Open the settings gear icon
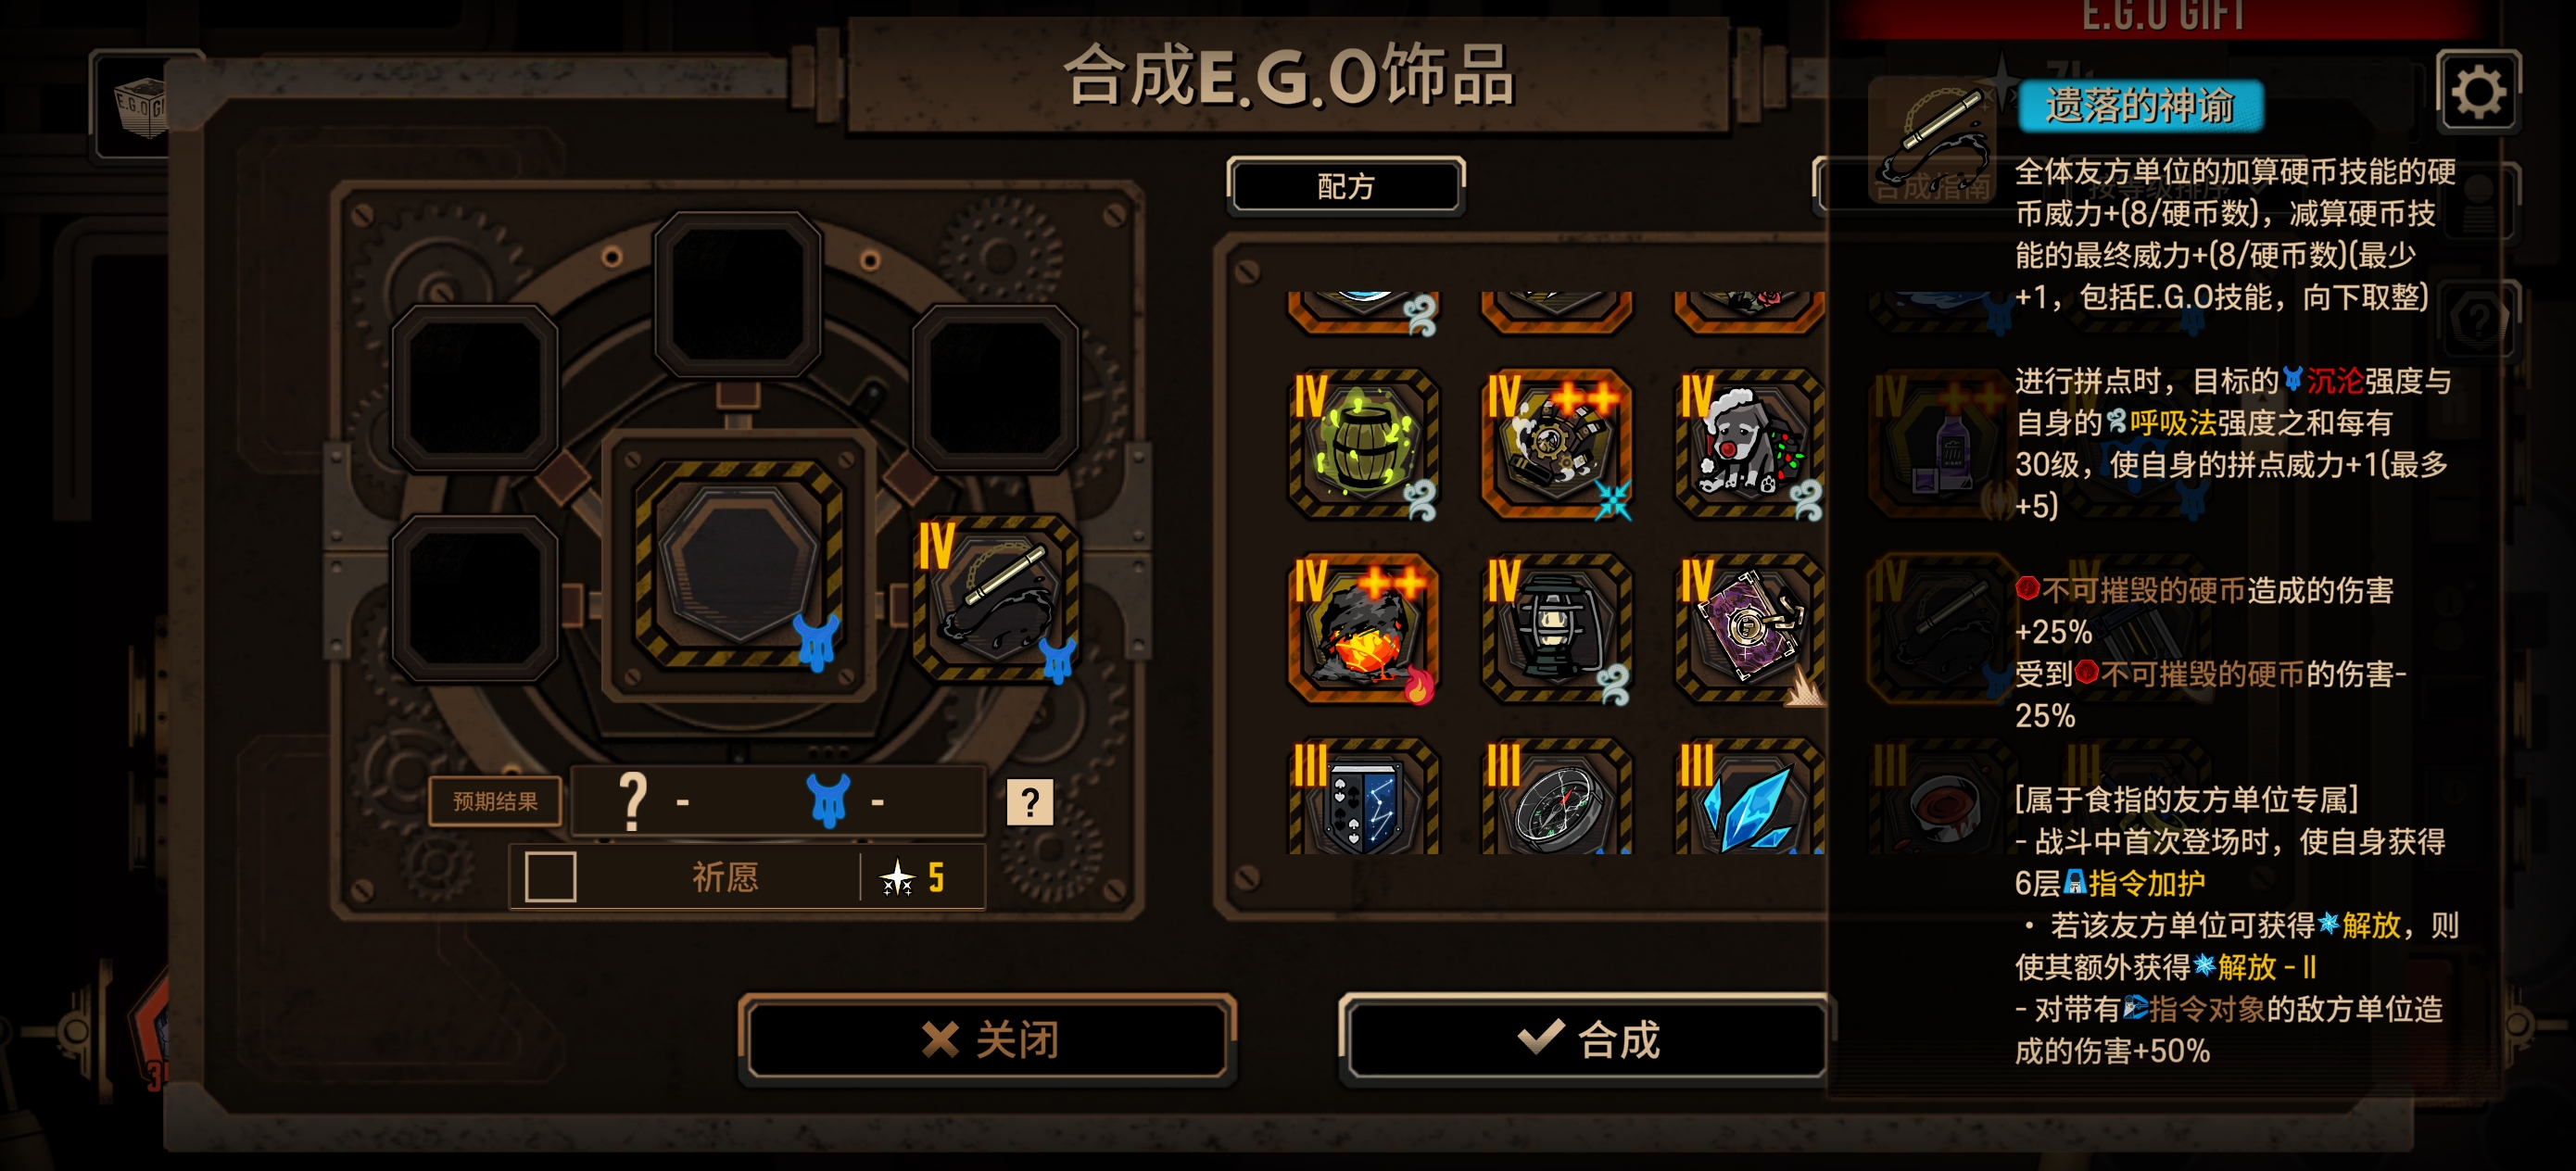2576x1171 pixels. point(2478,93)
